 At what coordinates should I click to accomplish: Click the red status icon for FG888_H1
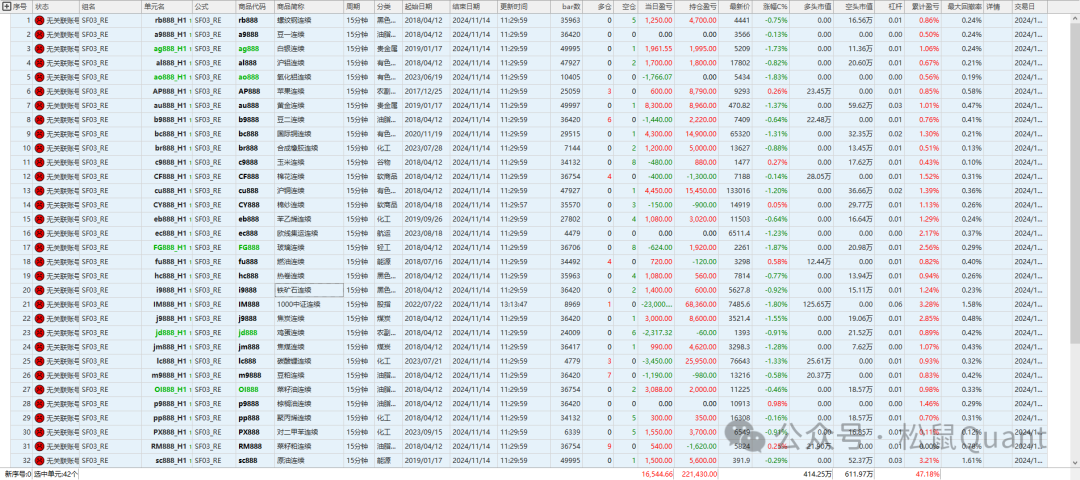click(x=39, y=247)
